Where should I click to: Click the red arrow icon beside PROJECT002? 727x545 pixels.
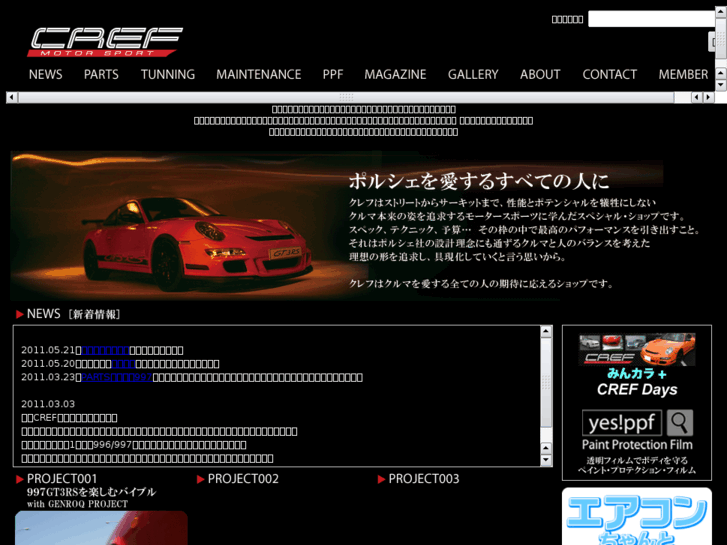click(x=200, y=479)
